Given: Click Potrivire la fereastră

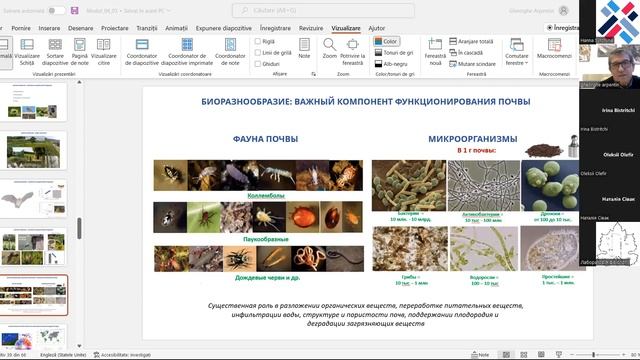Looking at the screenshot, I should point(353,52).
